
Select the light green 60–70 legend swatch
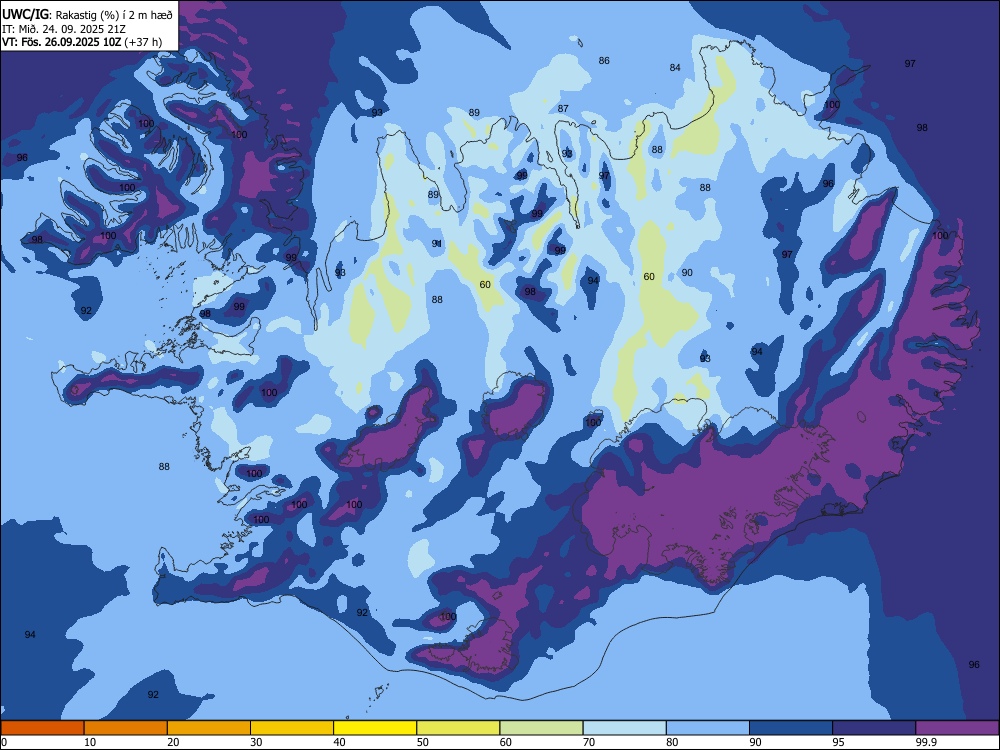(x=541, y=728)
